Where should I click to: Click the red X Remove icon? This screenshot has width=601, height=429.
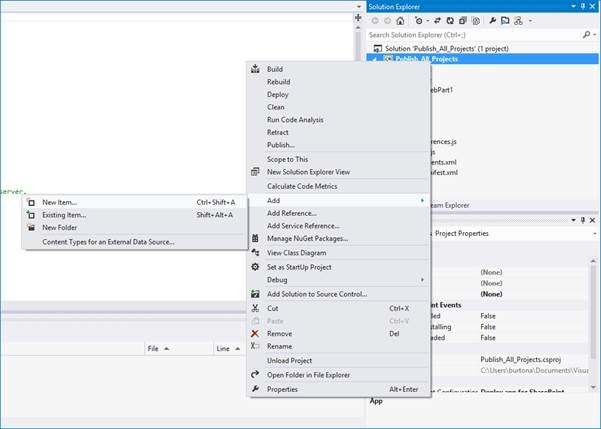[255, 334]
